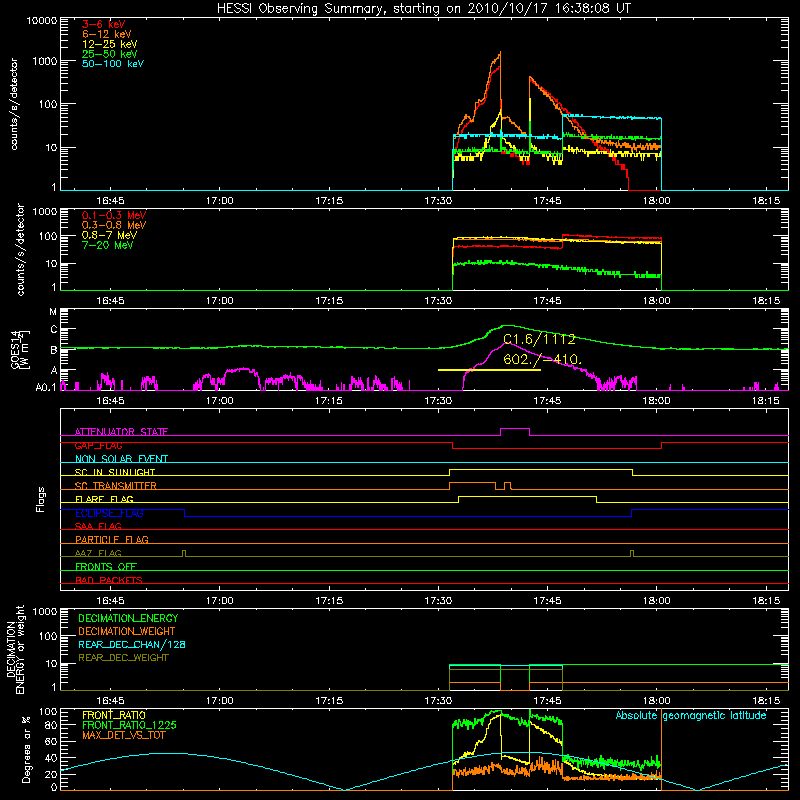This screenshot has height=800, width=800.
Task: Click the GOES14 axis label
Action: pos(15,349)
